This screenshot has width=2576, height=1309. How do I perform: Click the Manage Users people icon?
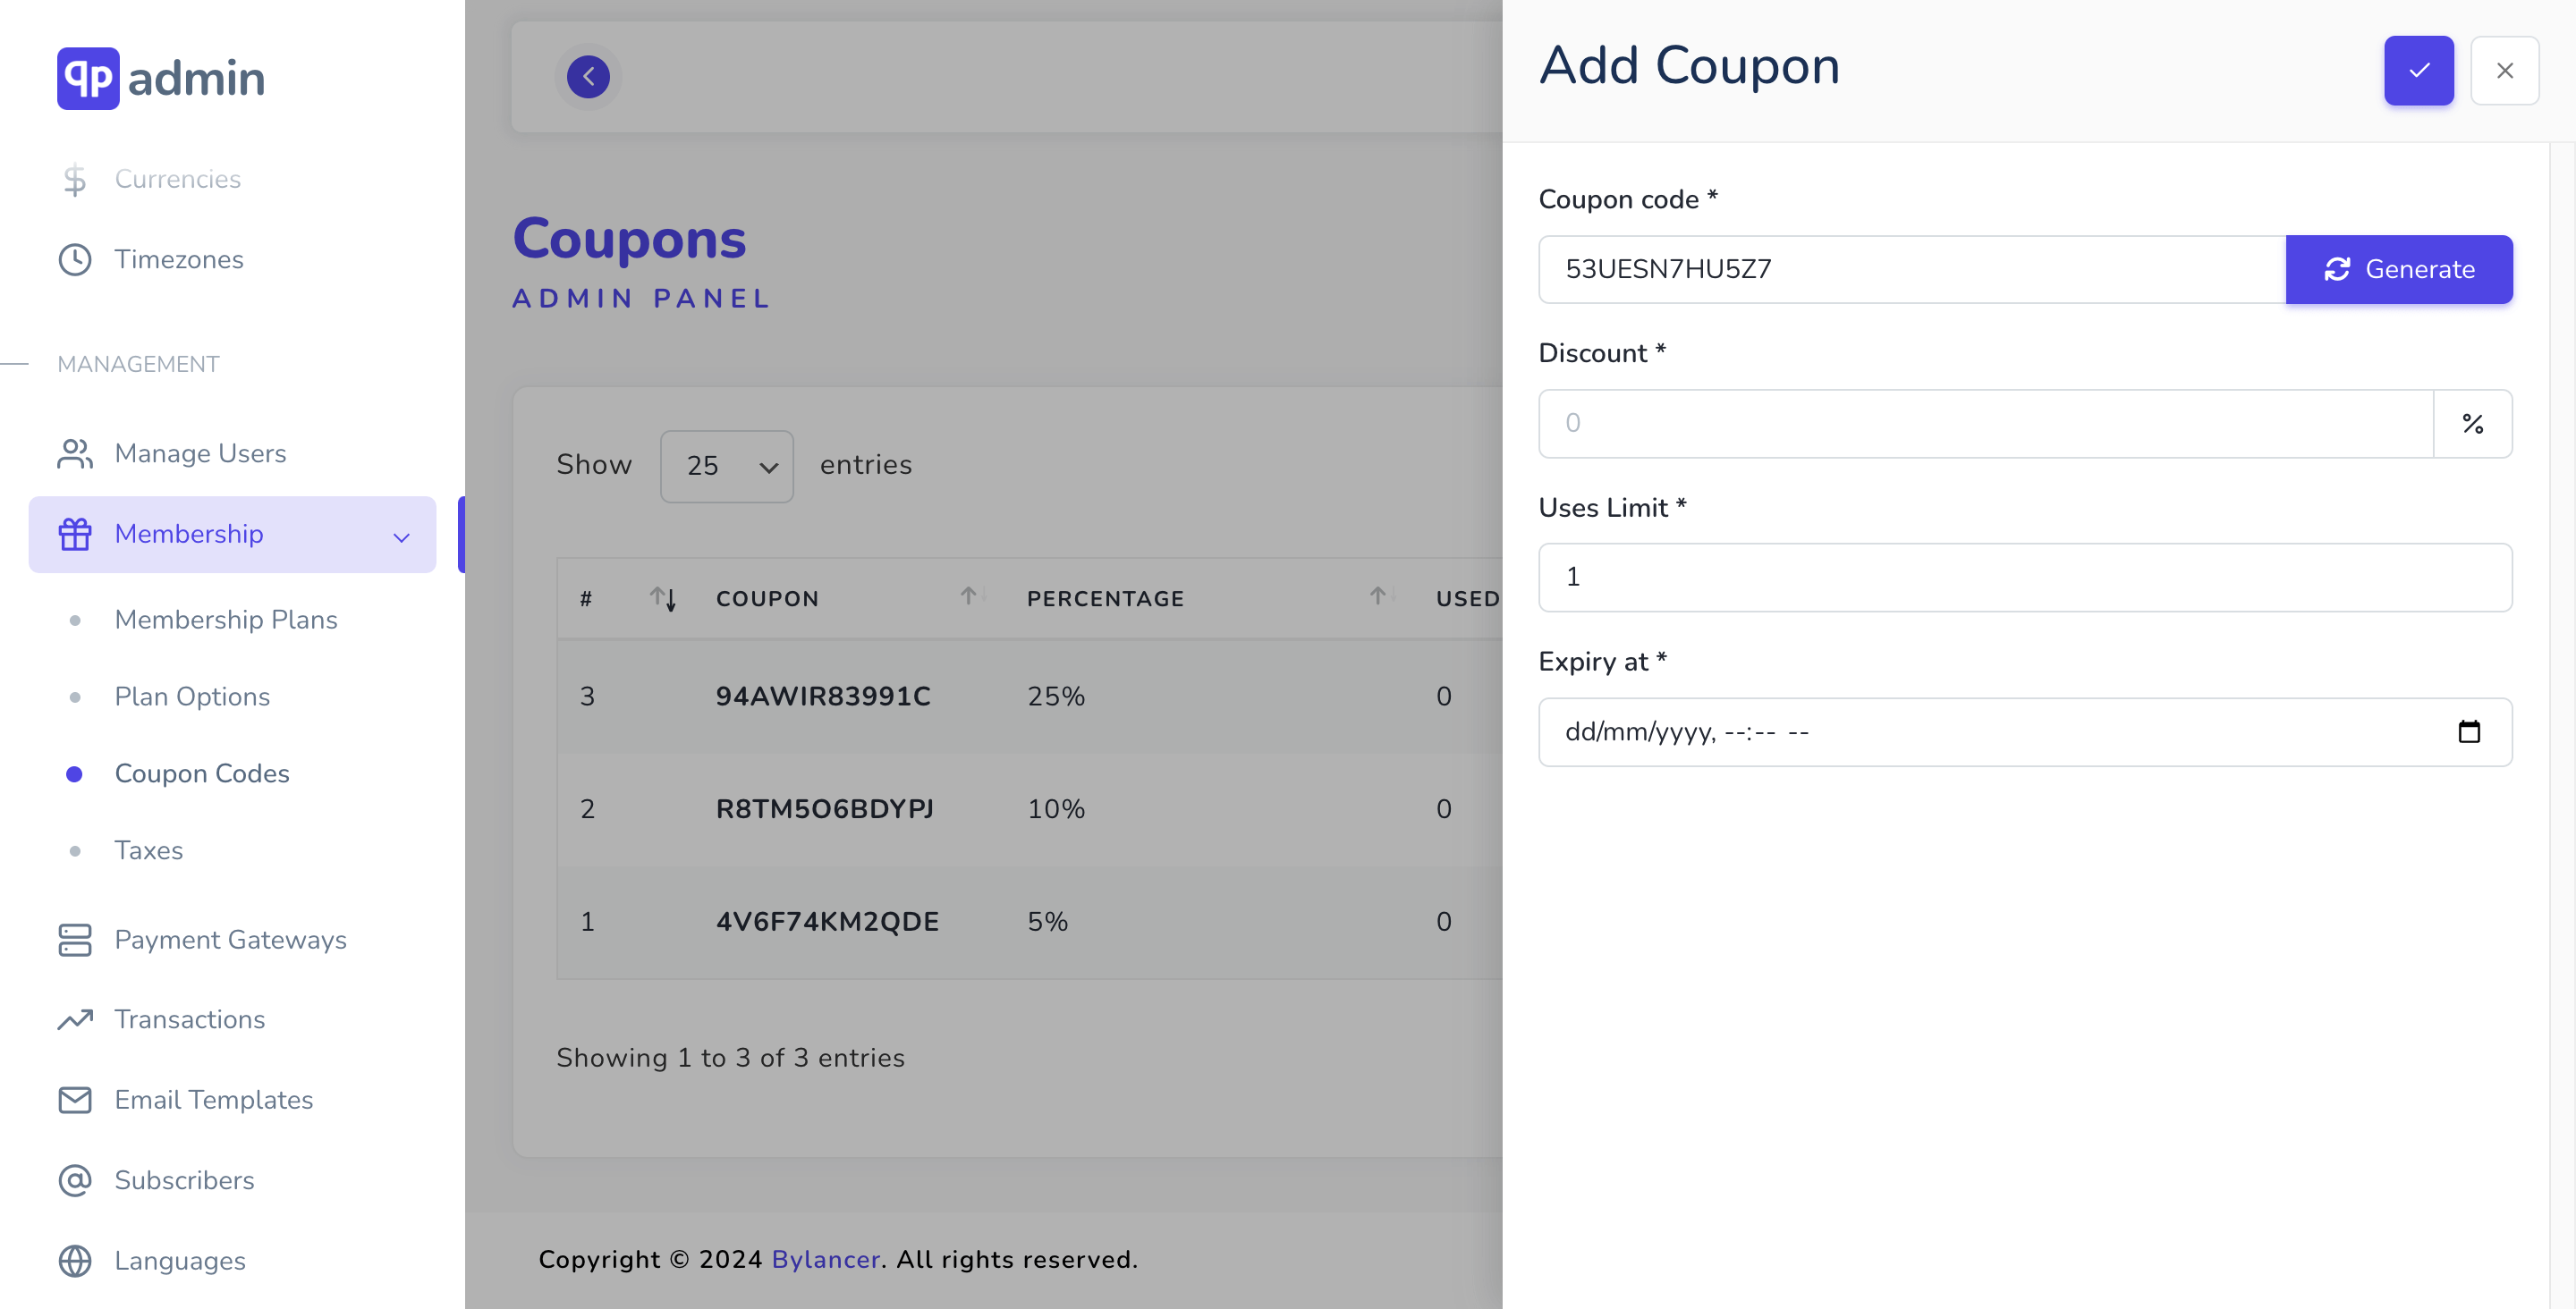[75, 454]
